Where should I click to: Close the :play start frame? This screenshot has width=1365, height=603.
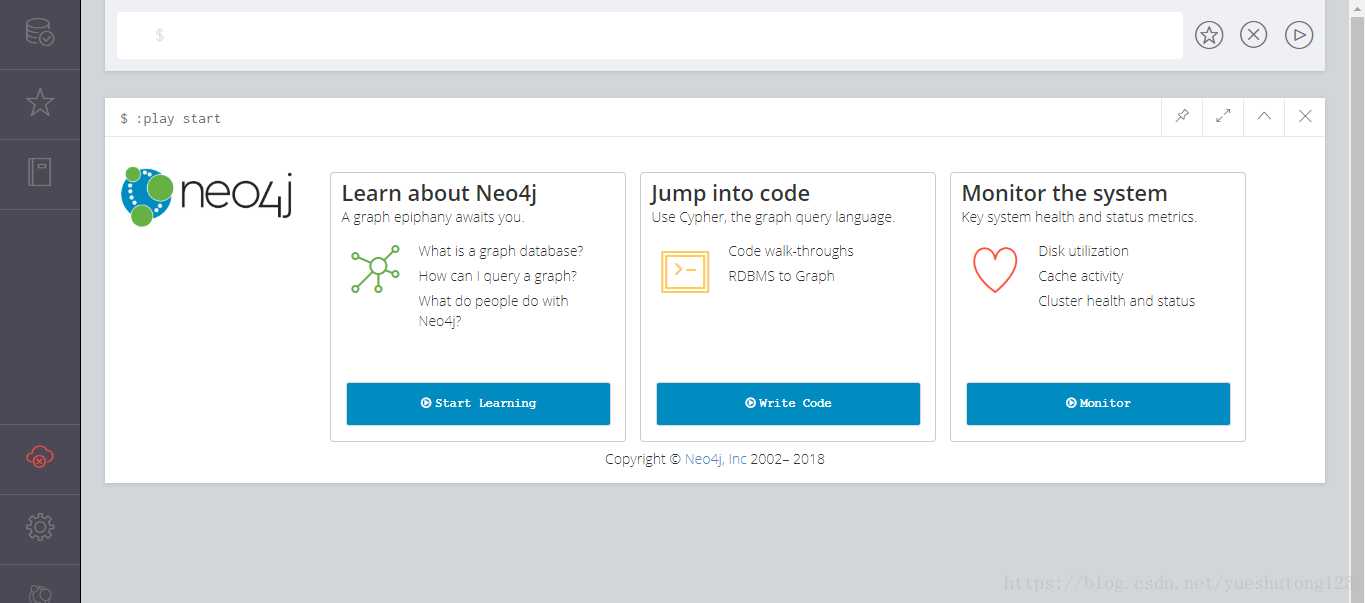1305,117
